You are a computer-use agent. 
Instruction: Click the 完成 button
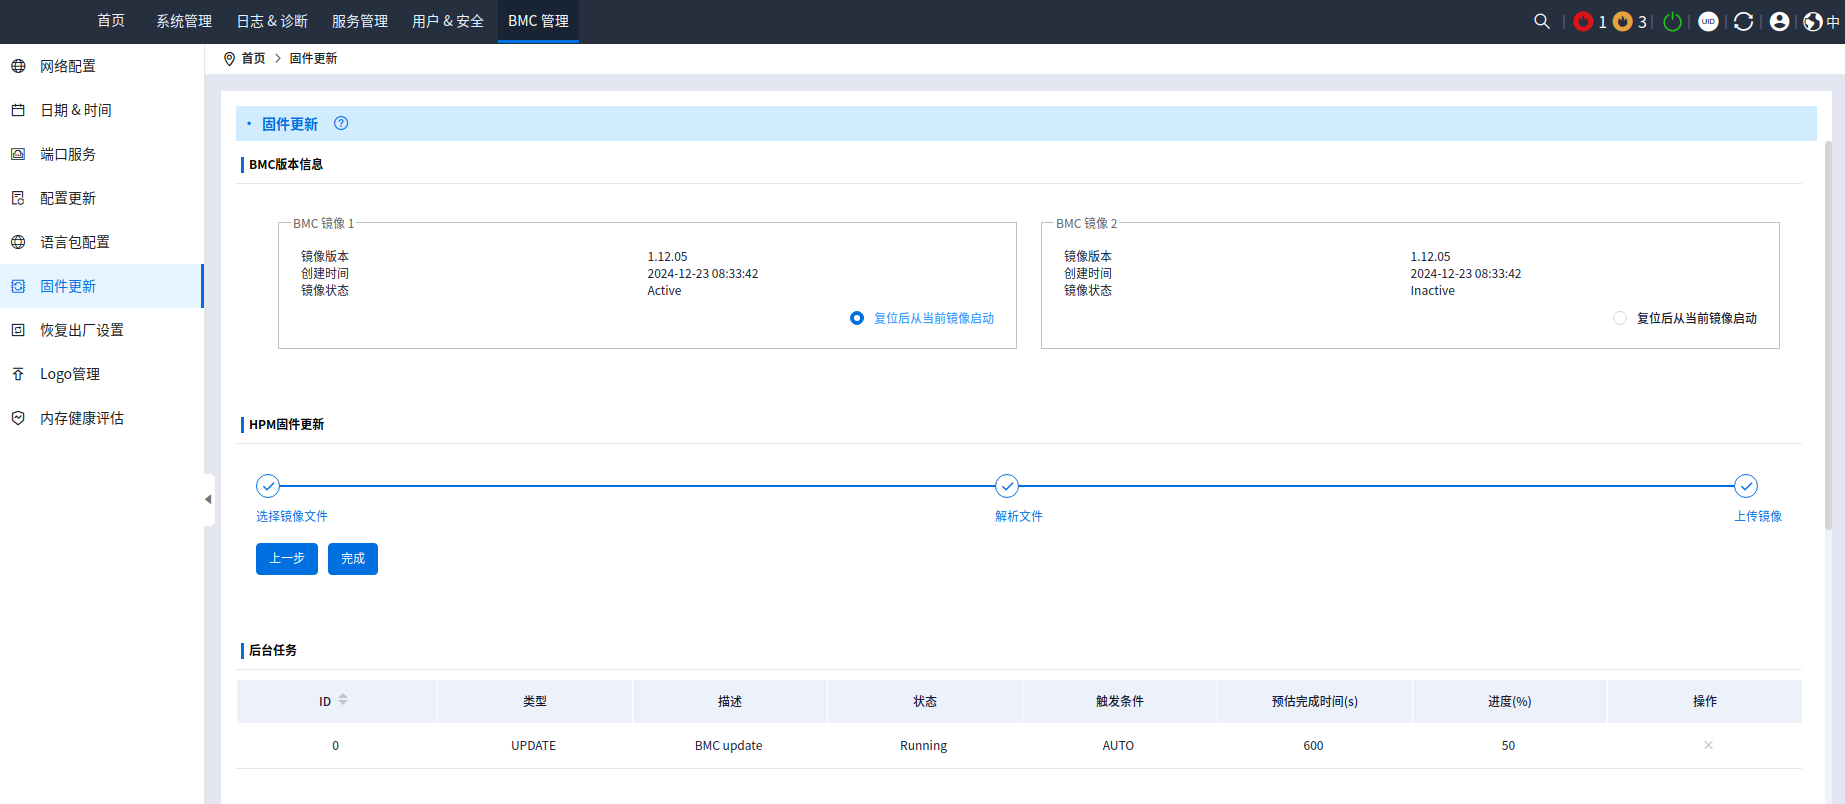(353, 559)
